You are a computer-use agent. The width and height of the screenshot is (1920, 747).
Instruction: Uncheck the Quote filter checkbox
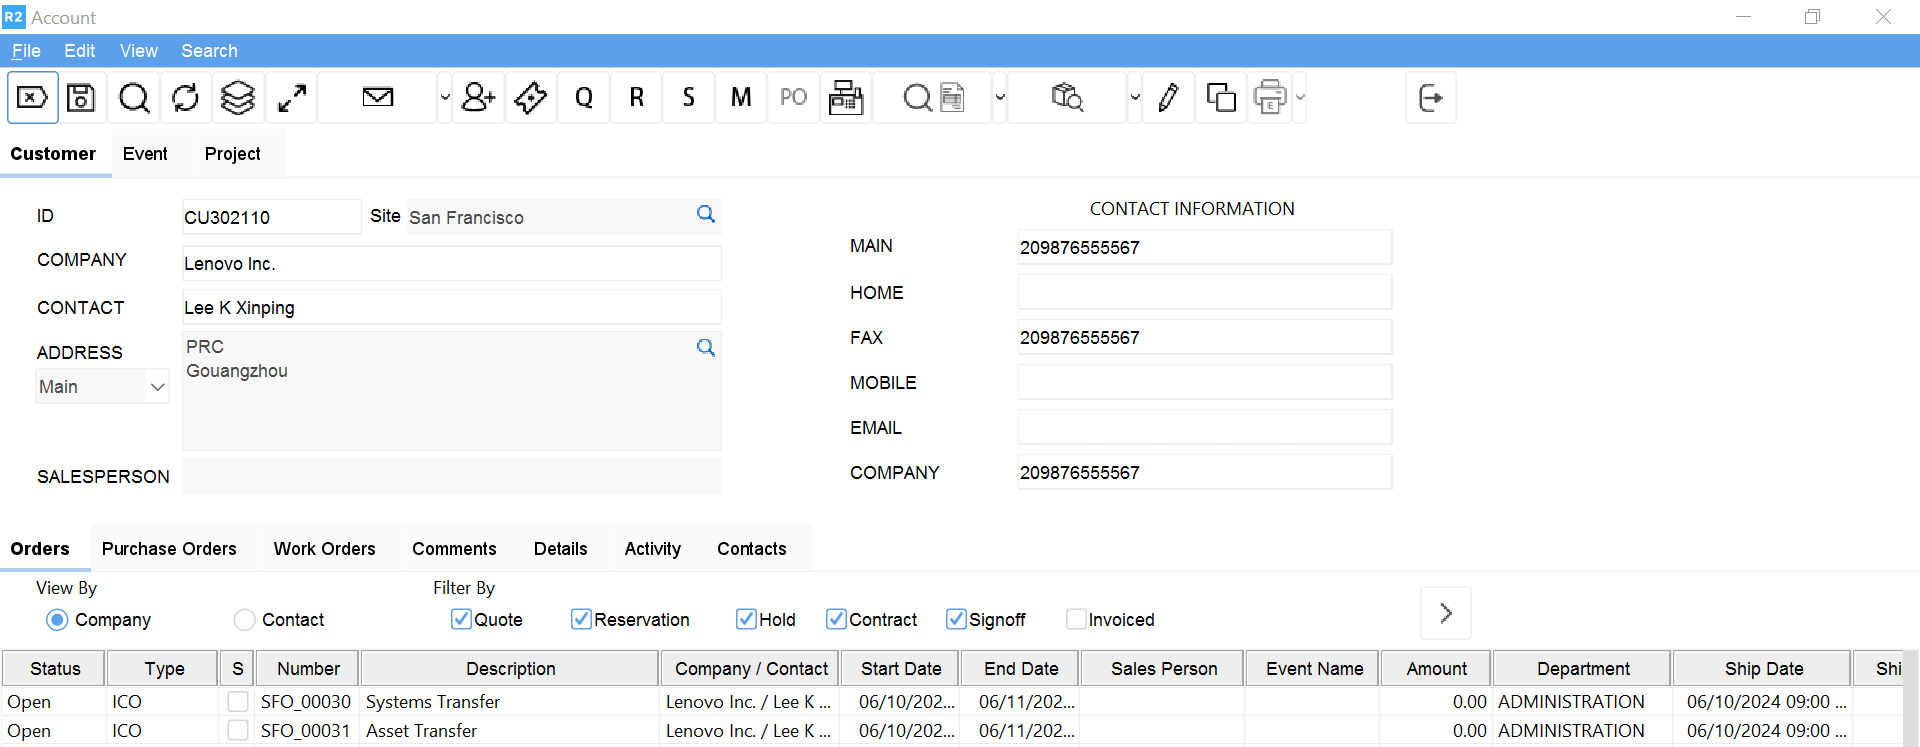[x=461, y=619]
